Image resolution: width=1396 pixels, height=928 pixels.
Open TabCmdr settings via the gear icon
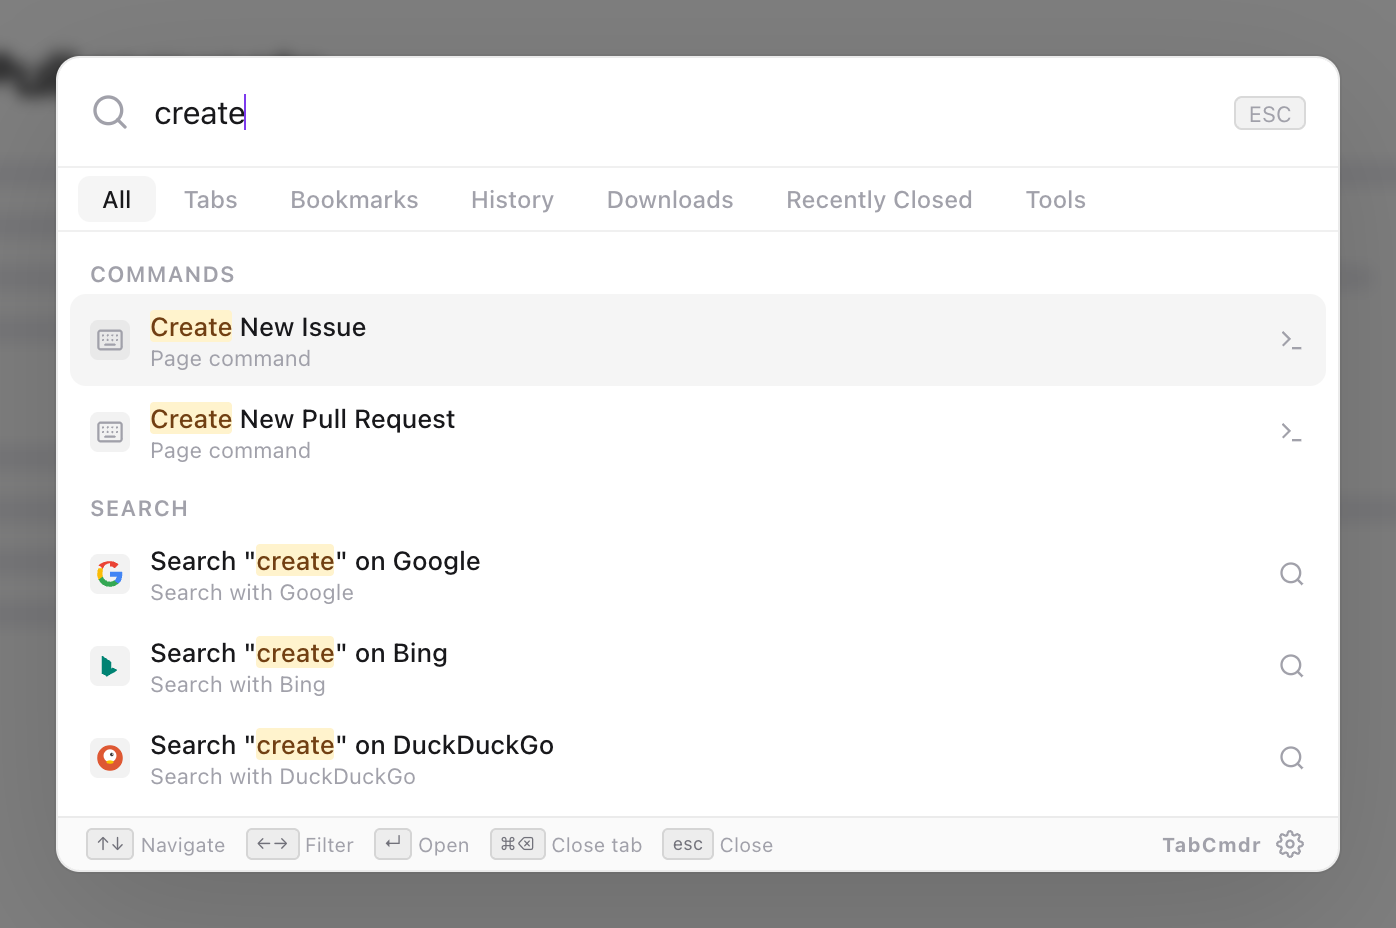[x=1290, y=844]
